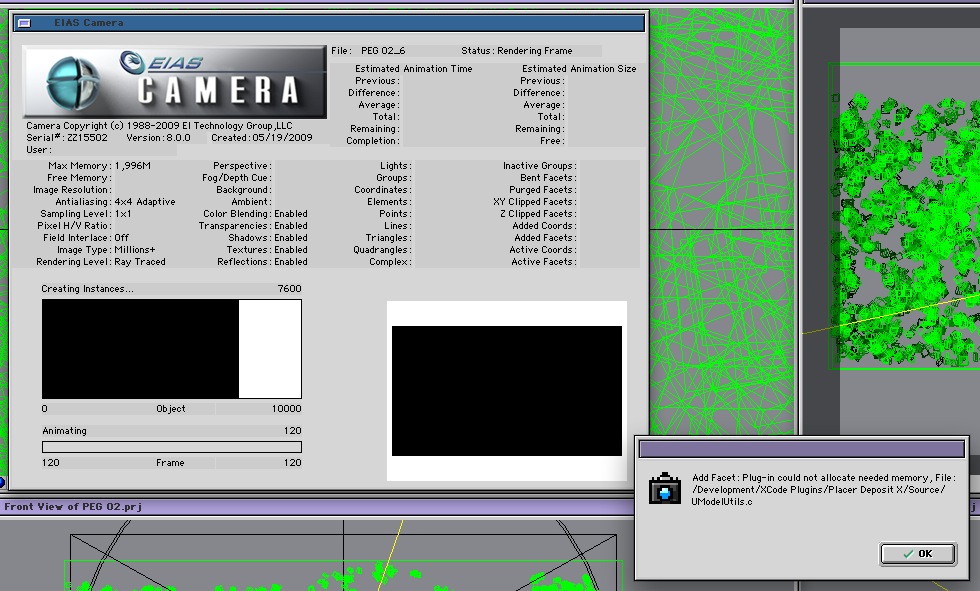Viewport: 980px width, 591px height.
Task: Click the black render preview image
Action: click(x=506, y=391)
